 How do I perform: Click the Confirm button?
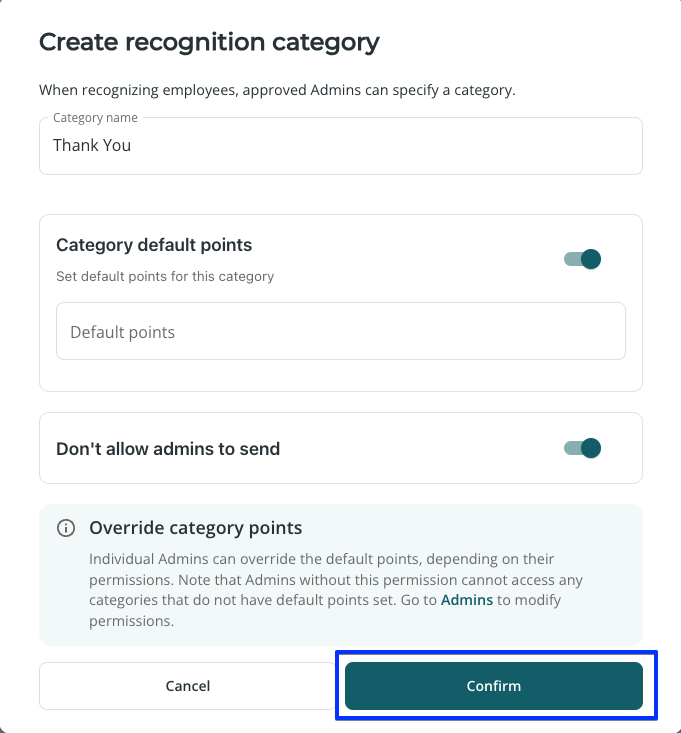pyautogui.click(x=494, y=686)
